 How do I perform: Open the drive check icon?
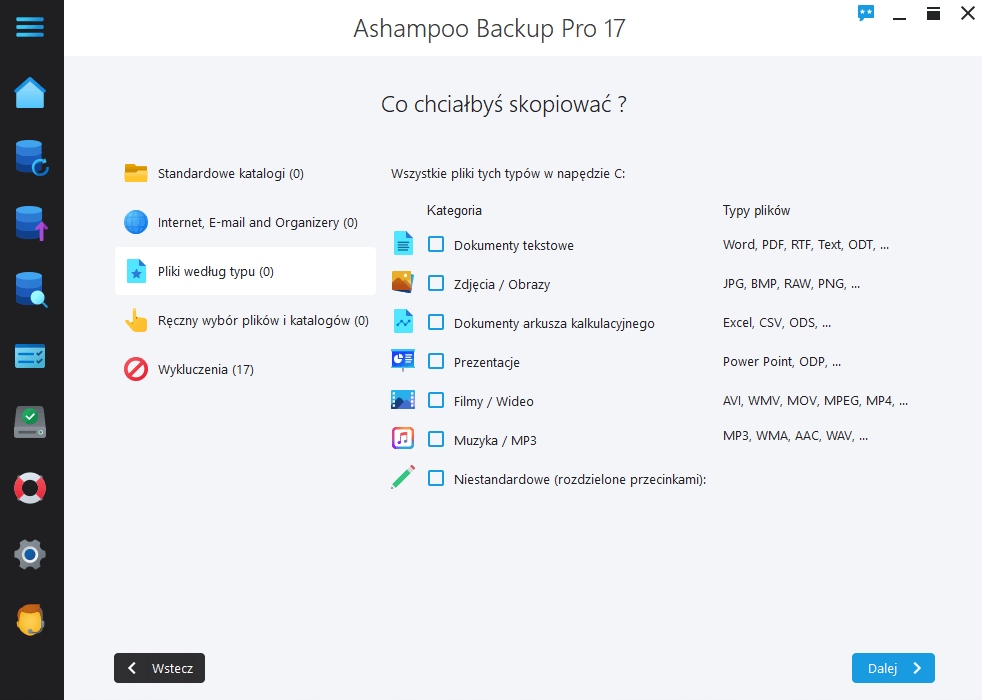(x=30, y=422)
